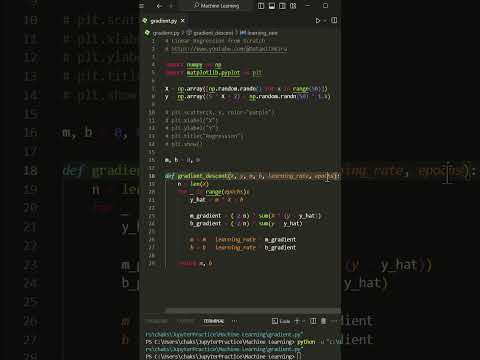Split the editor to the right
This screenshot has height=360, width=480.
point(334,21)
